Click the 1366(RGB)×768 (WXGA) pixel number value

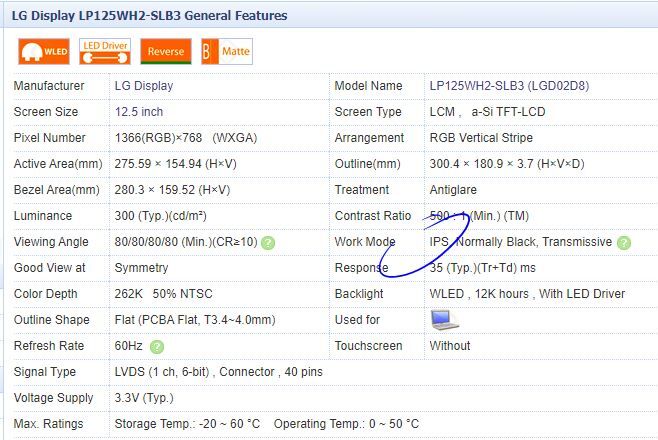[x=185, y=138]
